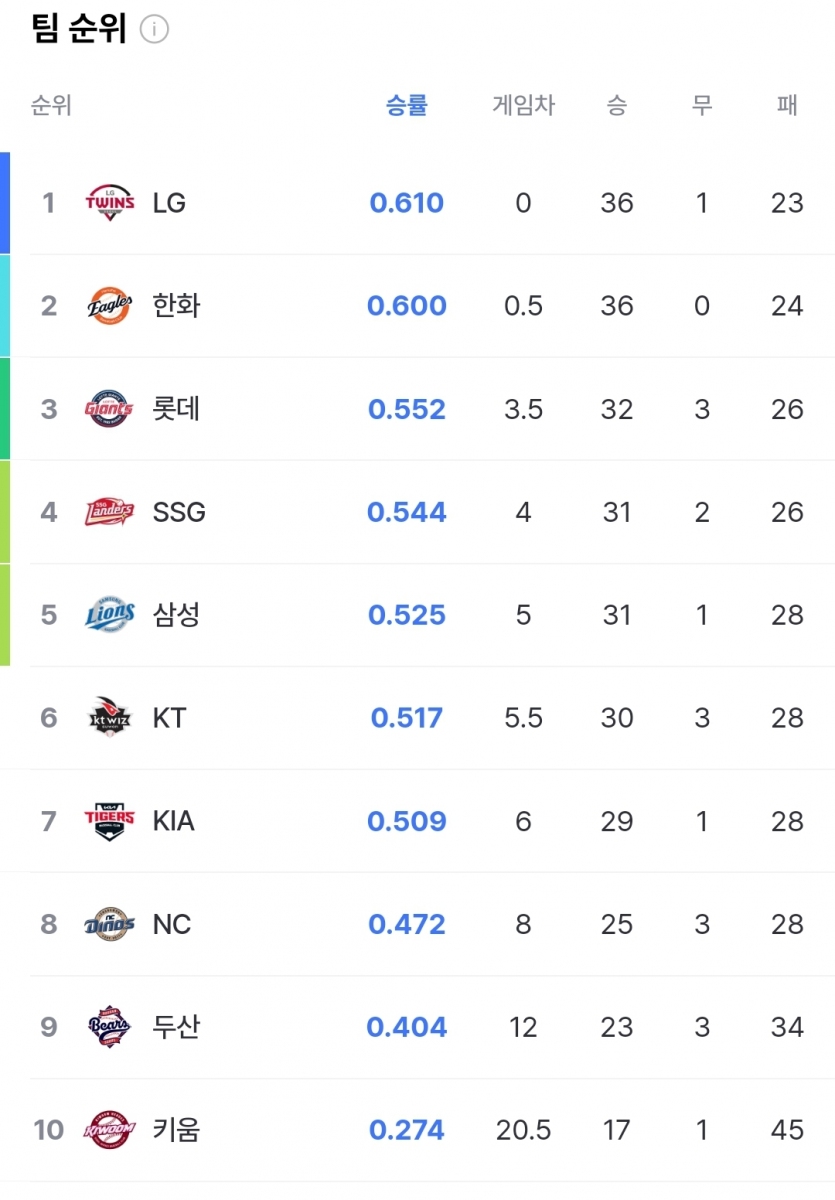Open the LG Twins team logo
This screenshot has height=1200, width=835.
point(109,203)
